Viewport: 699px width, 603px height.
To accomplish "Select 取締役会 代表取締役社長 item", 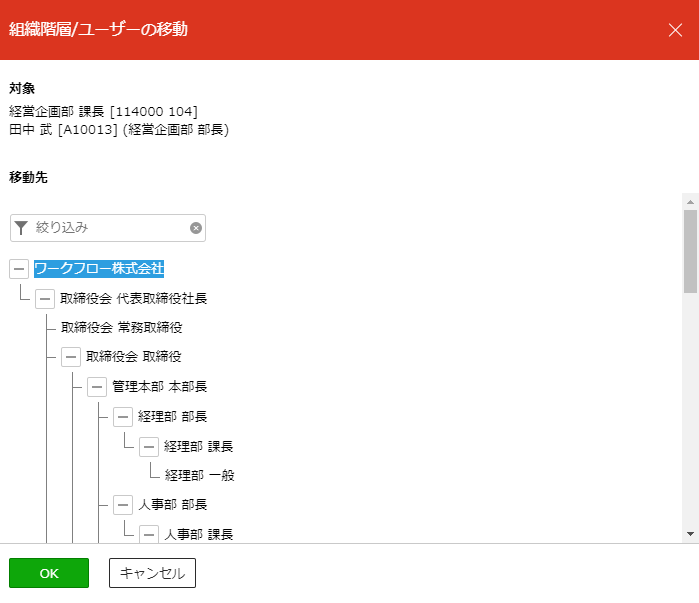I will coord(133,299).
